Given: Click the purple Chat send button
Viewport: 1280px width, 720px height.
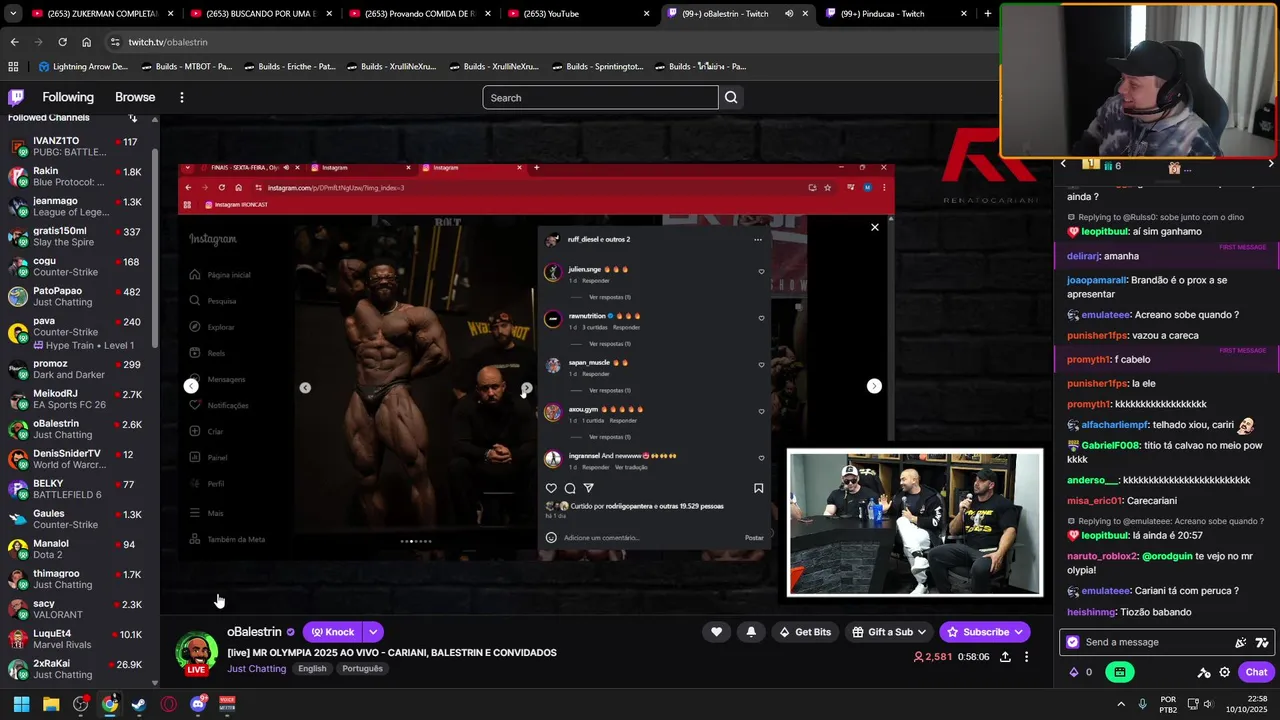Looking at the screenshot, I should 1256,672.
